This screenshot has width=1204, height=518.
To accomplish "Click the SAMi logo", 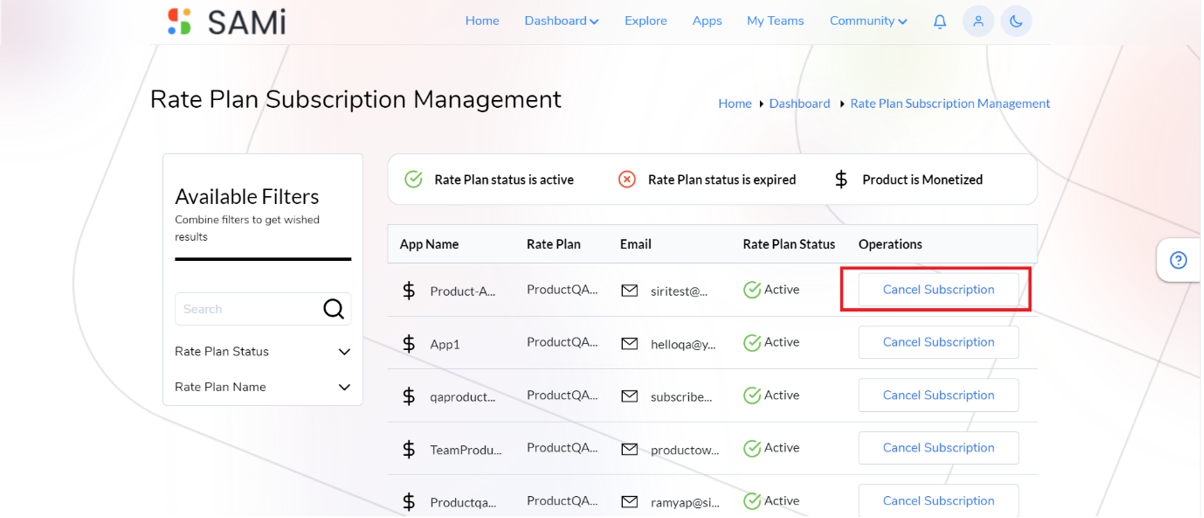I will [x=226, y=21].
